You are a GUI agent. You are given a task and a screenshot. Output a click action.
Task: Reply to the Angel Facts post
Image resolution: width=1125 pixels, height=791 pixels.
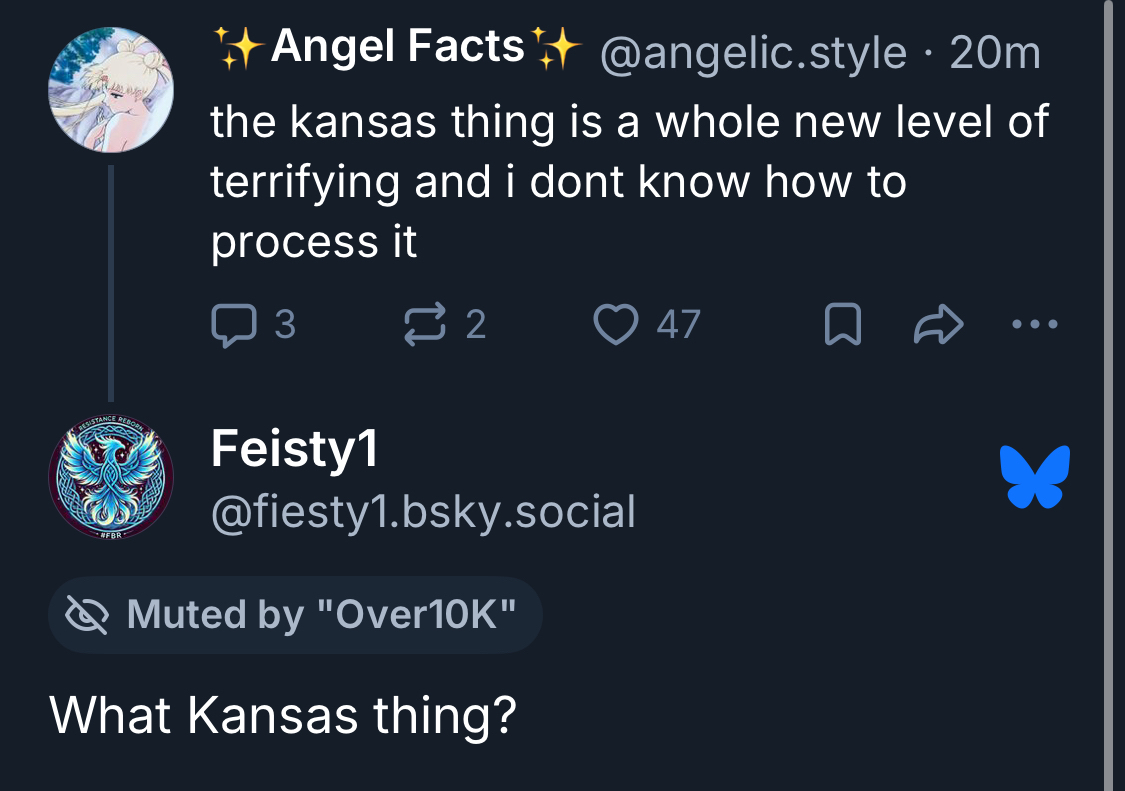point(235,325)
